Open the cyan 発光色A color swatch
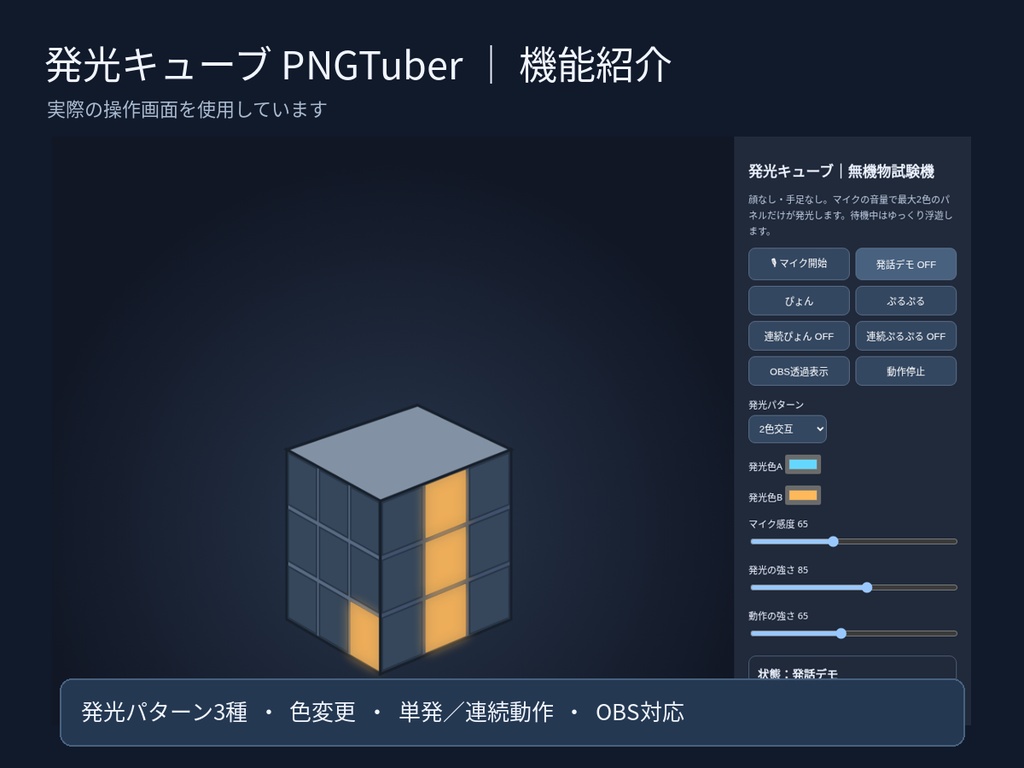 (803, 465)
